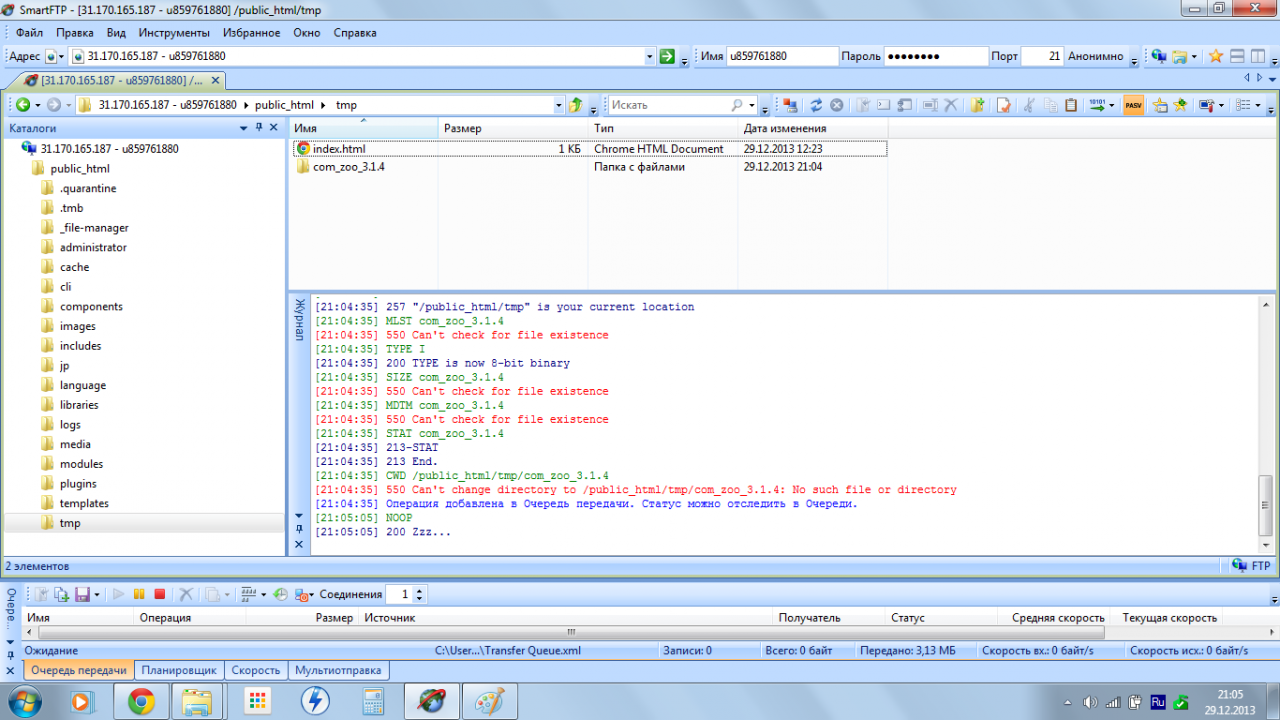Click the green back navigation arrow
The width and height of the screenshot is (1280, 720).
click(x=21, y=105)
